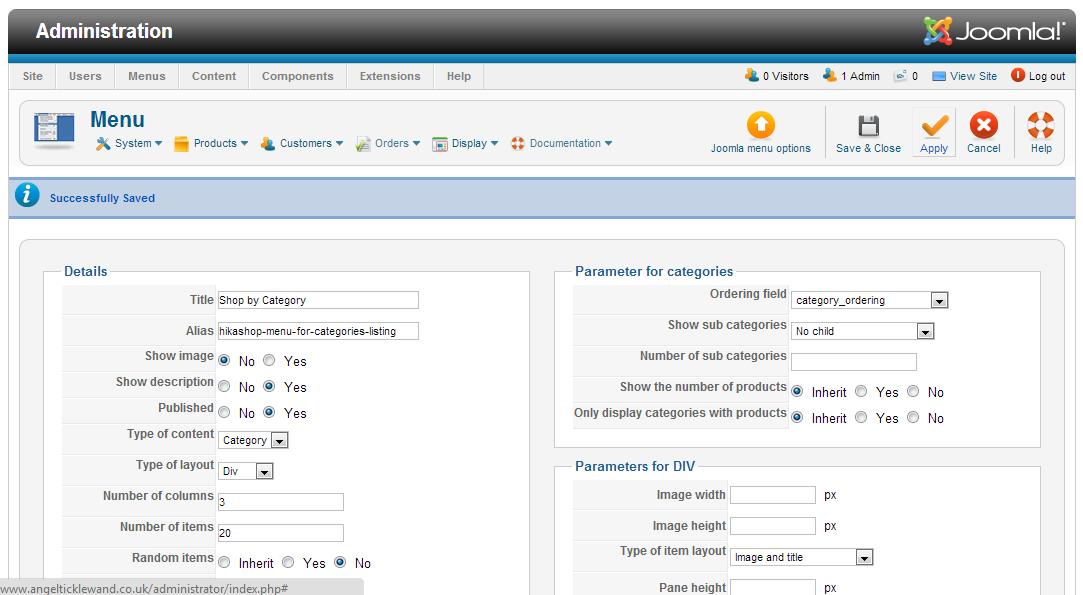Select Inherit for Random items
Viewport: 1083px width, 595px height.
click(224, 563)
